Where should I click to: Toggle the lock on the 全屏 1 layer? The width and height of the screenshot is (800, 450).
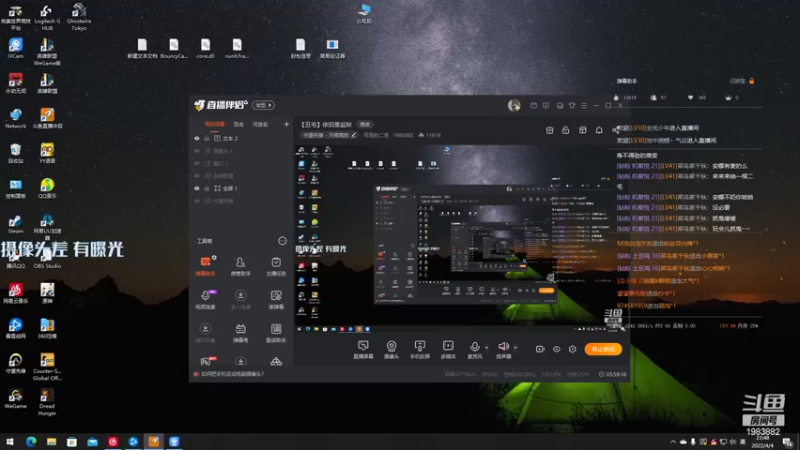coord(207,188)
